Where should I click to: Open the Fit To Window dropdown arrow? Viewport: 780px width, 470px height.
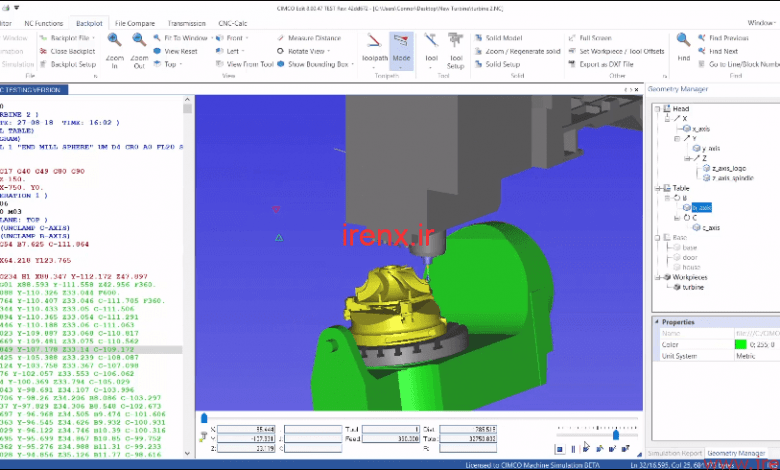pos(212,38)
